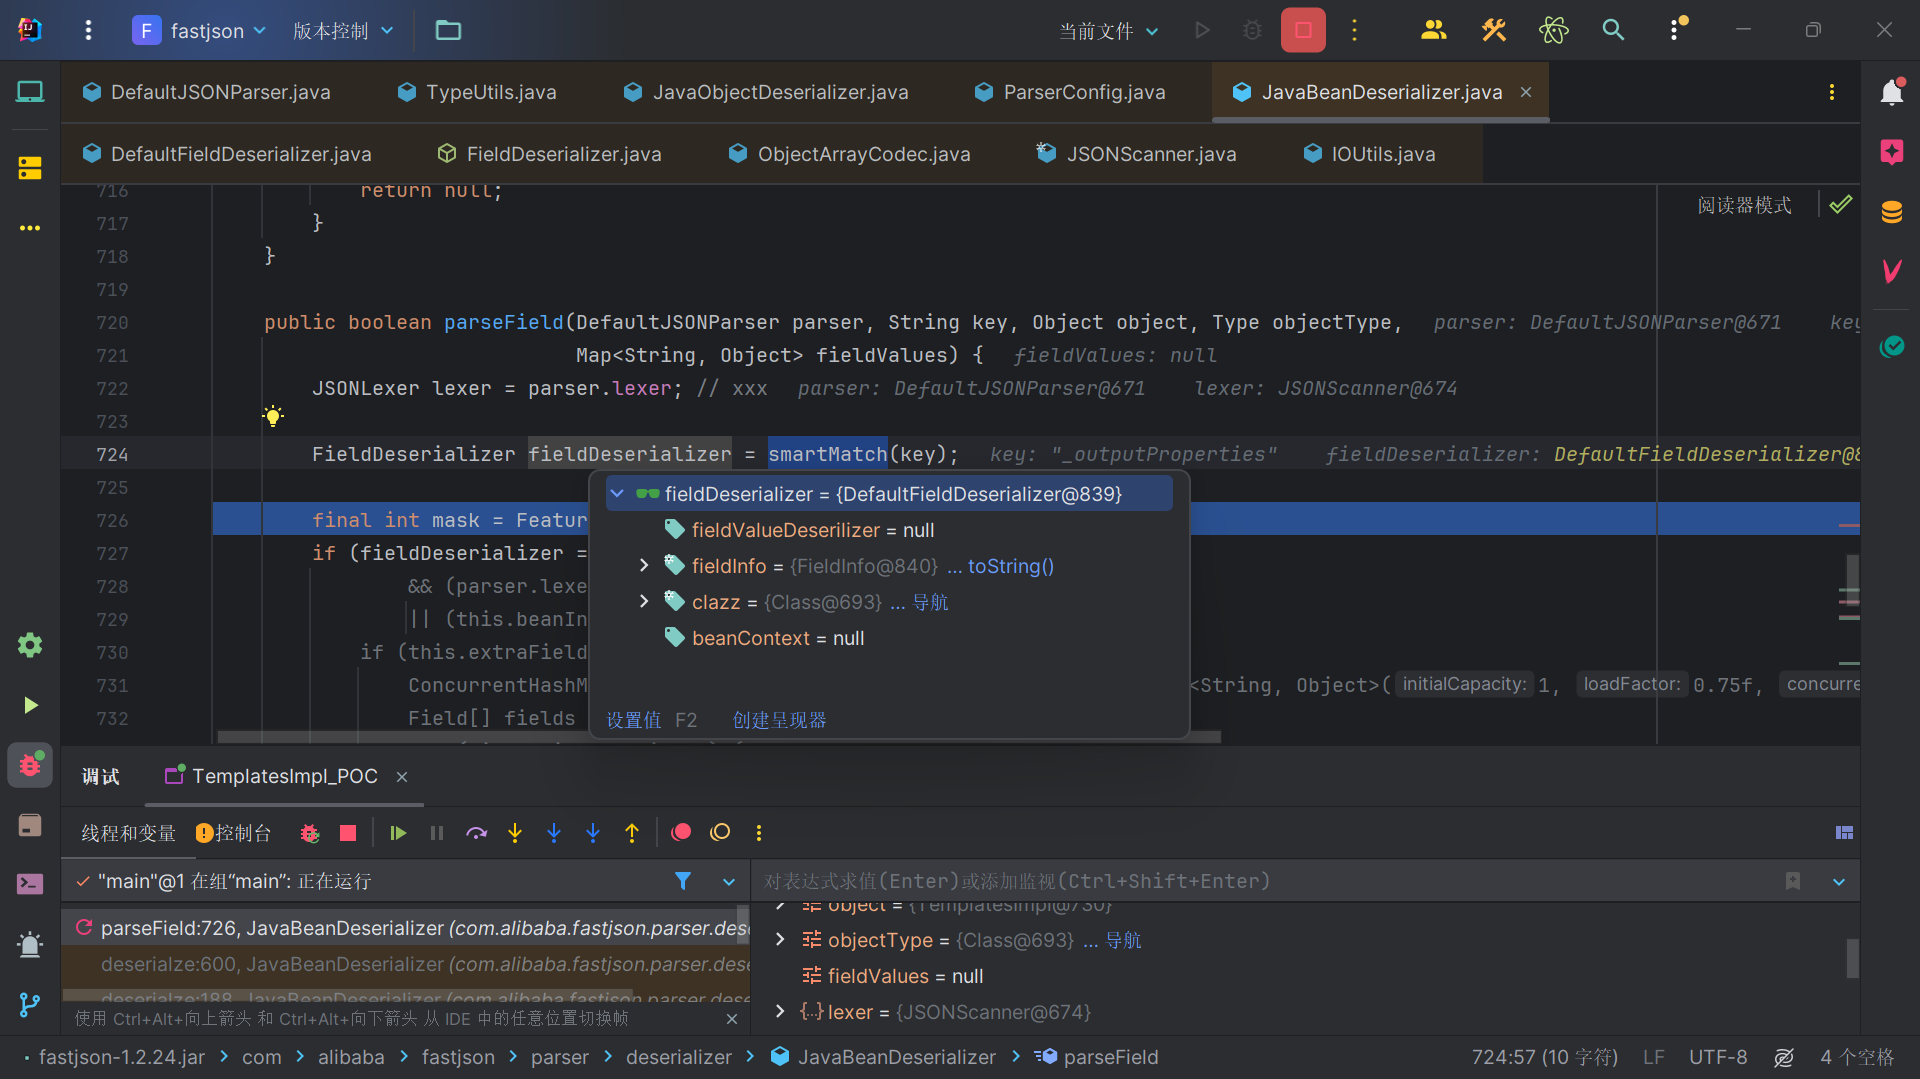Click the Step Over button

pyautogui.click(x=476, y=833)
